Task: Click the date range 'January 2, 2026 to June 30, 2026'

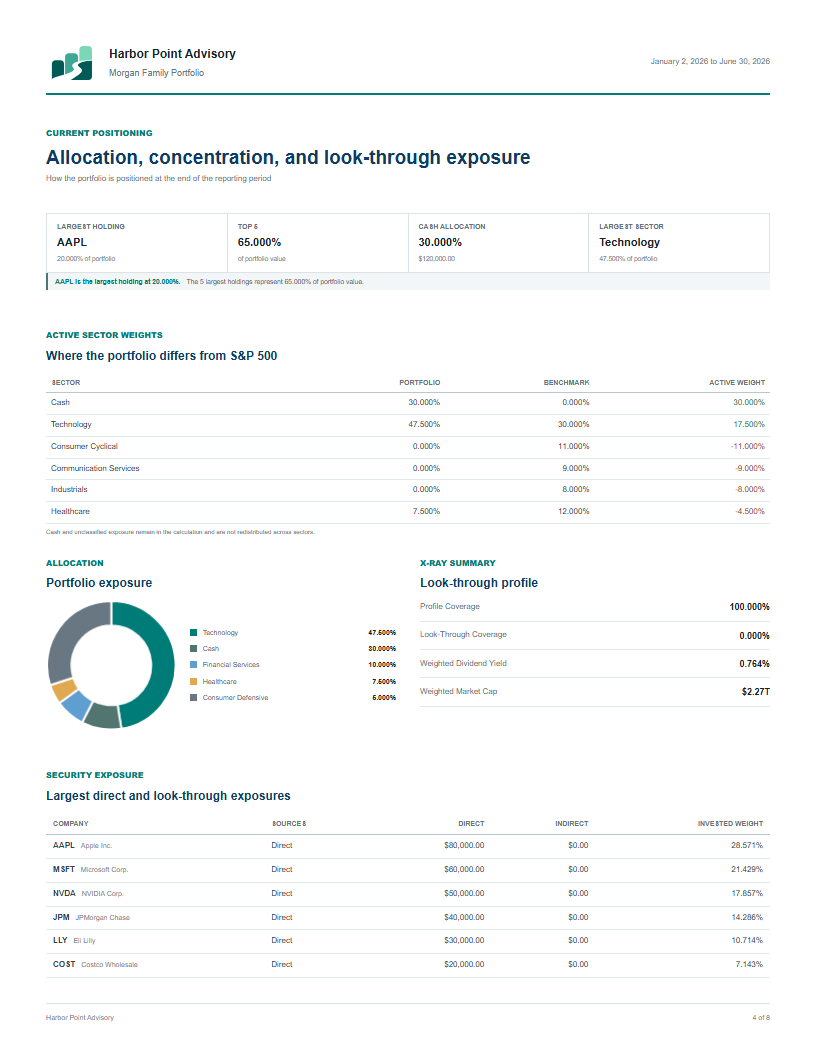Action: pos(710,61)
